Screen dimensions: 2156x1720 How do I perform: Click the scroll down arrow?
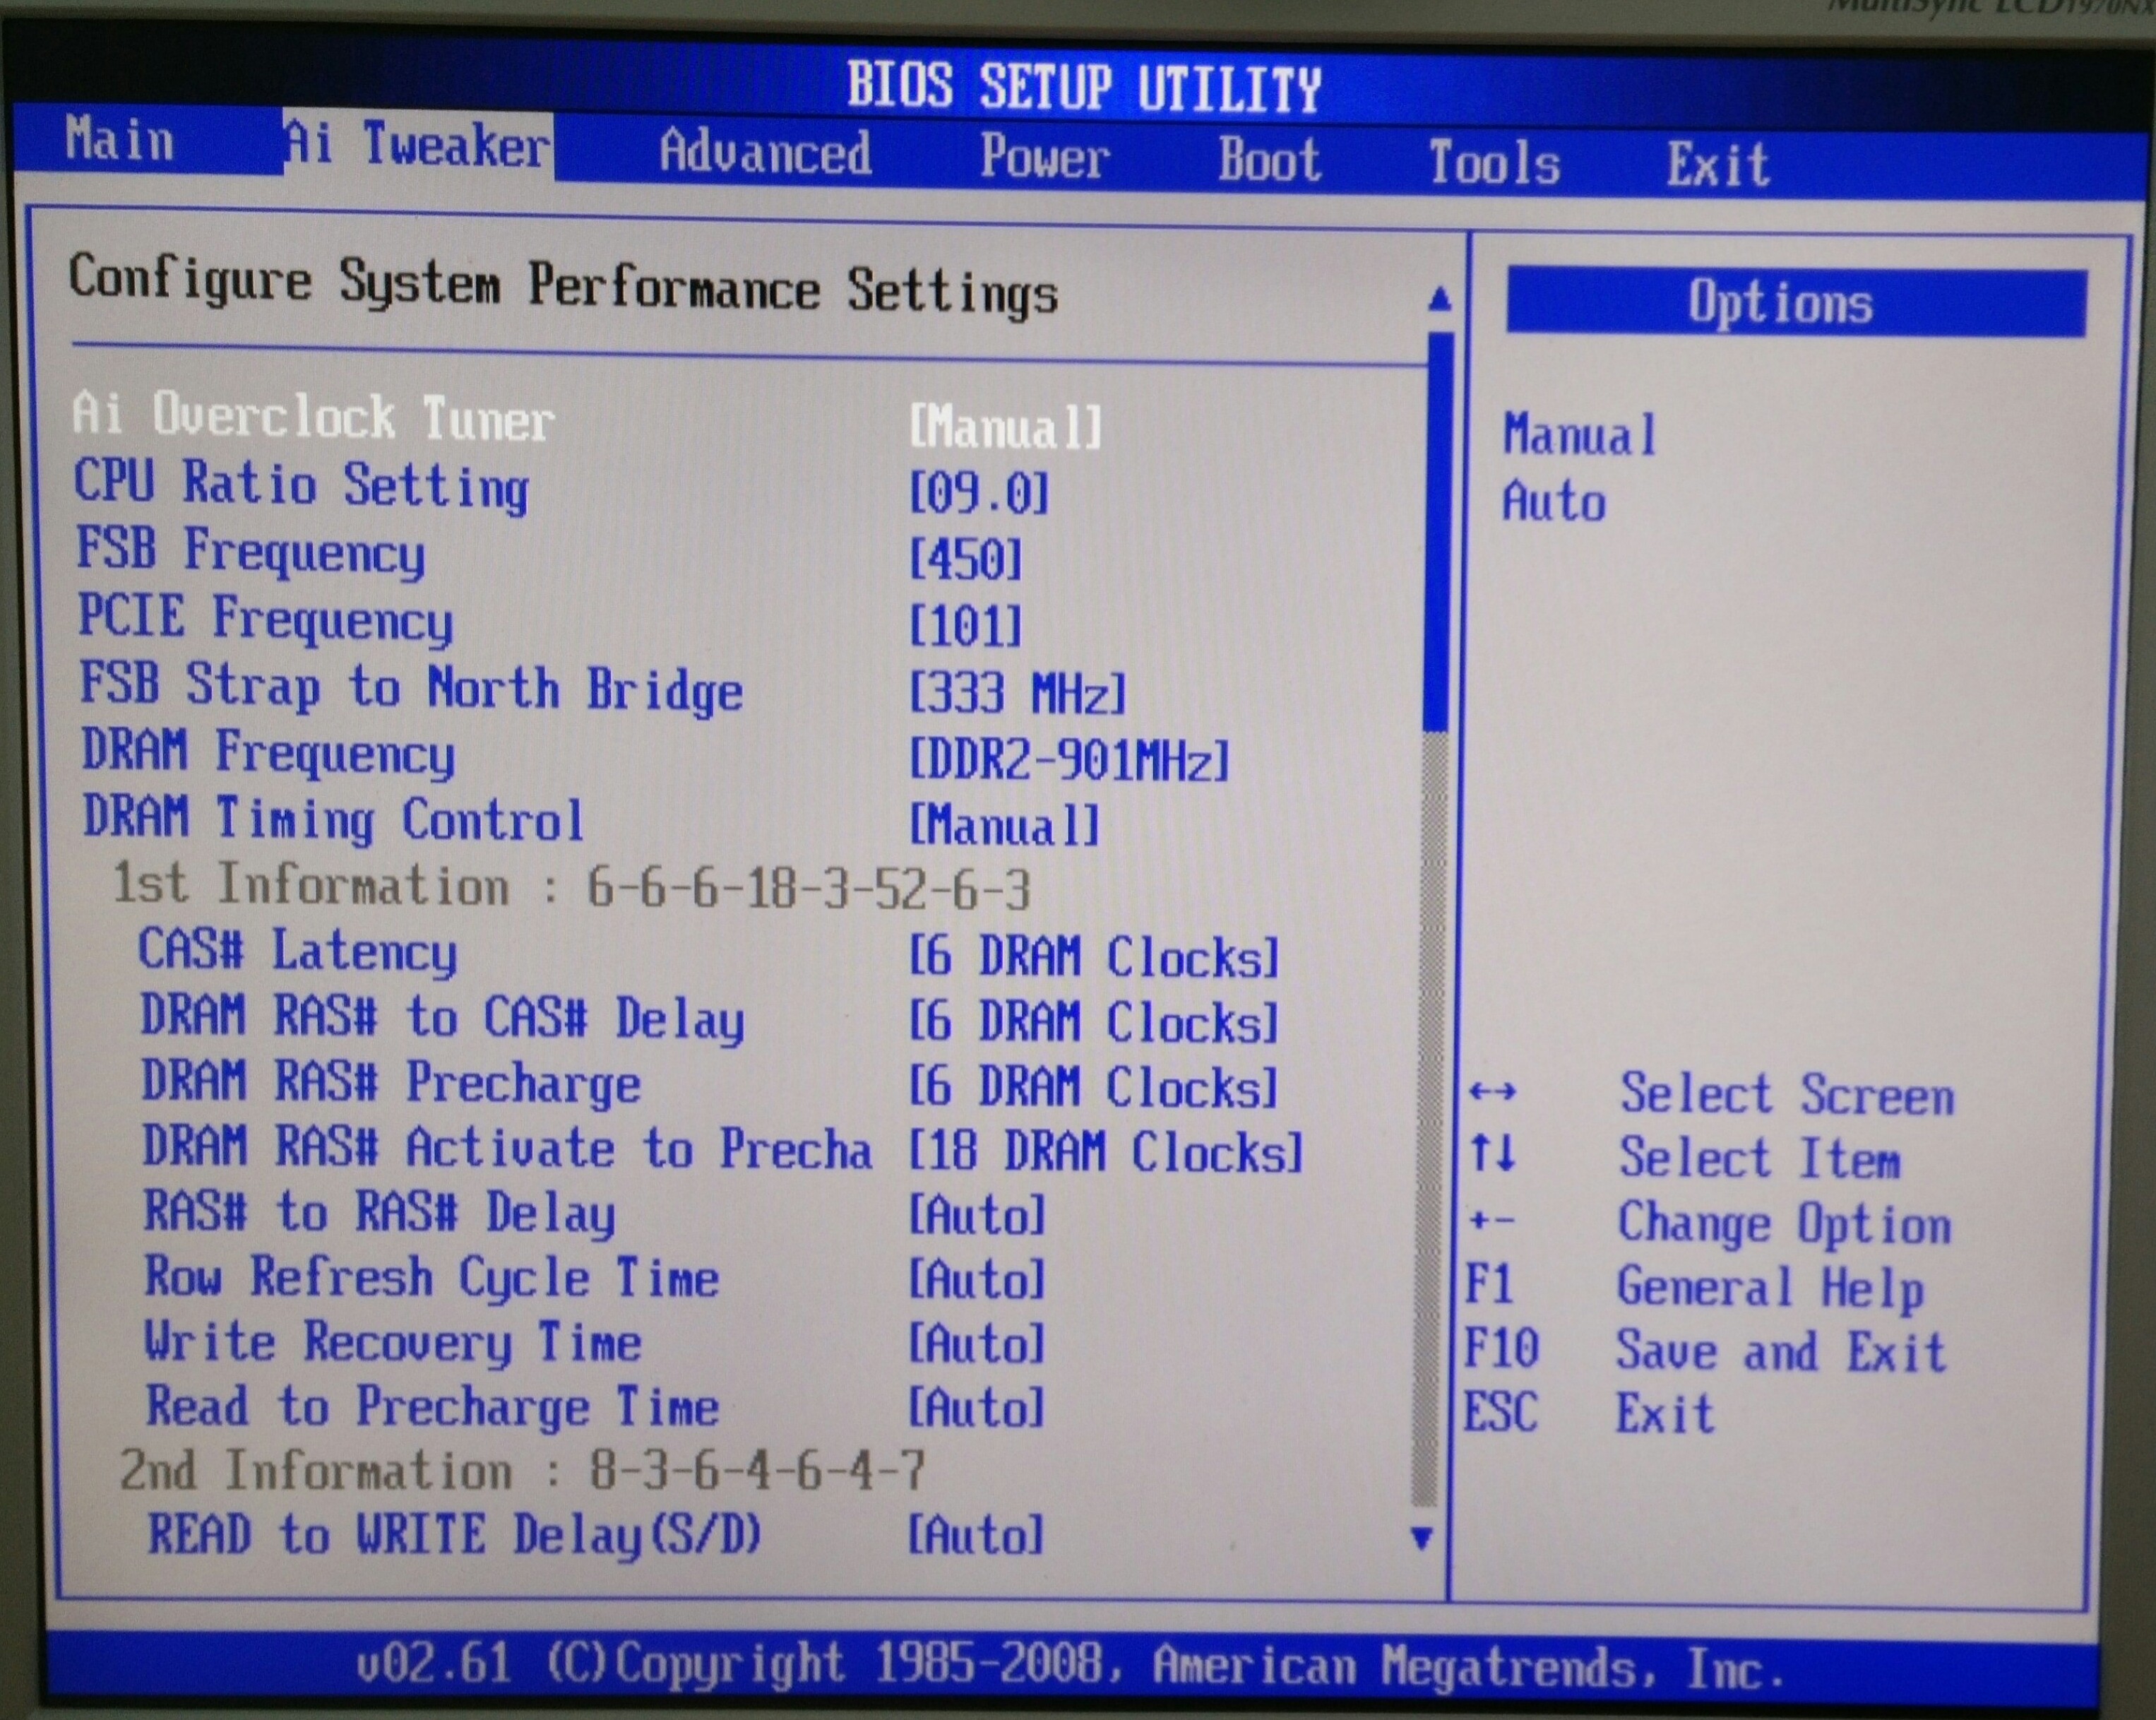pyautogui.click(x=1421, y=1536)
